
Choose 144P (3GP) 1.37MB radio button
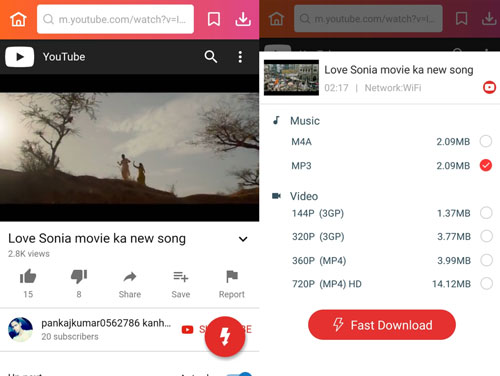(486, 213)
